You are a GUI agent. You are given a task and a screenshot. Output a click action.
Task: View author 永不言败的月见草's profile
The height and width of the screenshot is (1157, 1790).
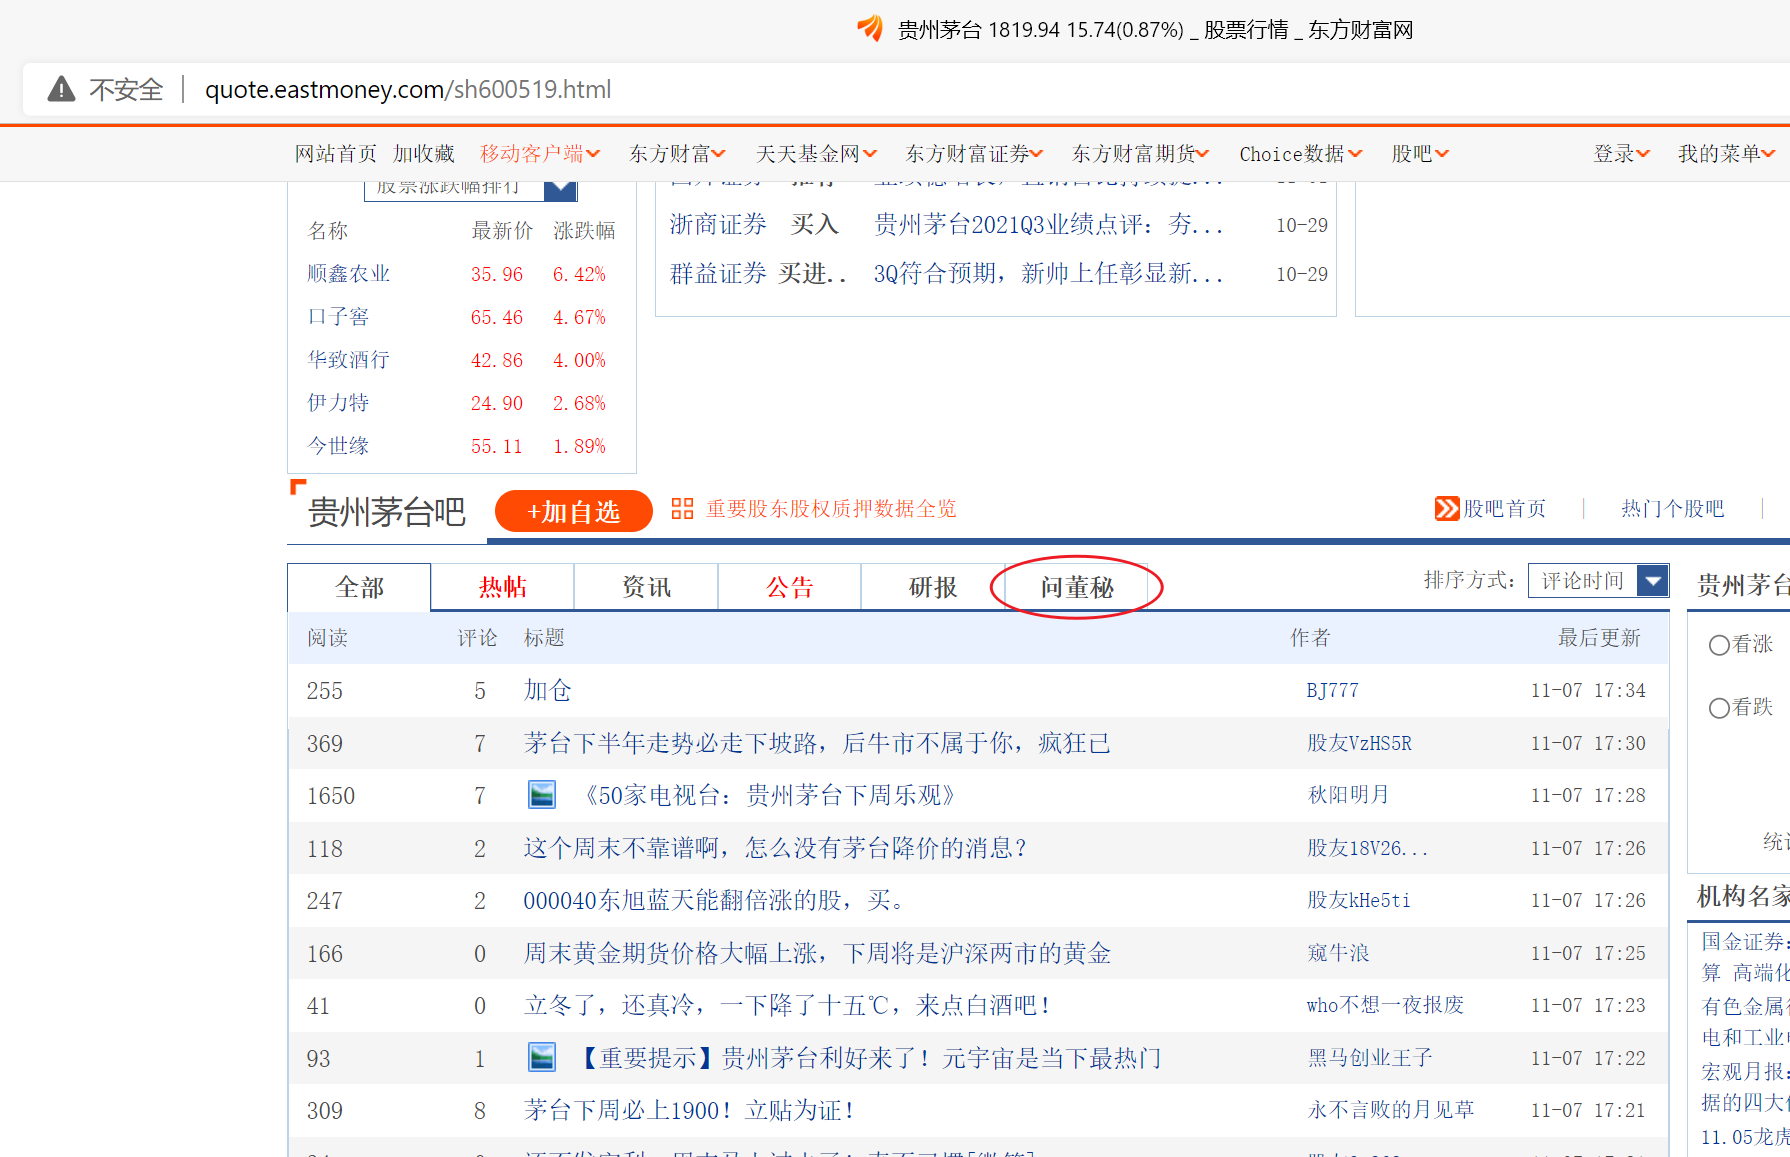1390,1110
